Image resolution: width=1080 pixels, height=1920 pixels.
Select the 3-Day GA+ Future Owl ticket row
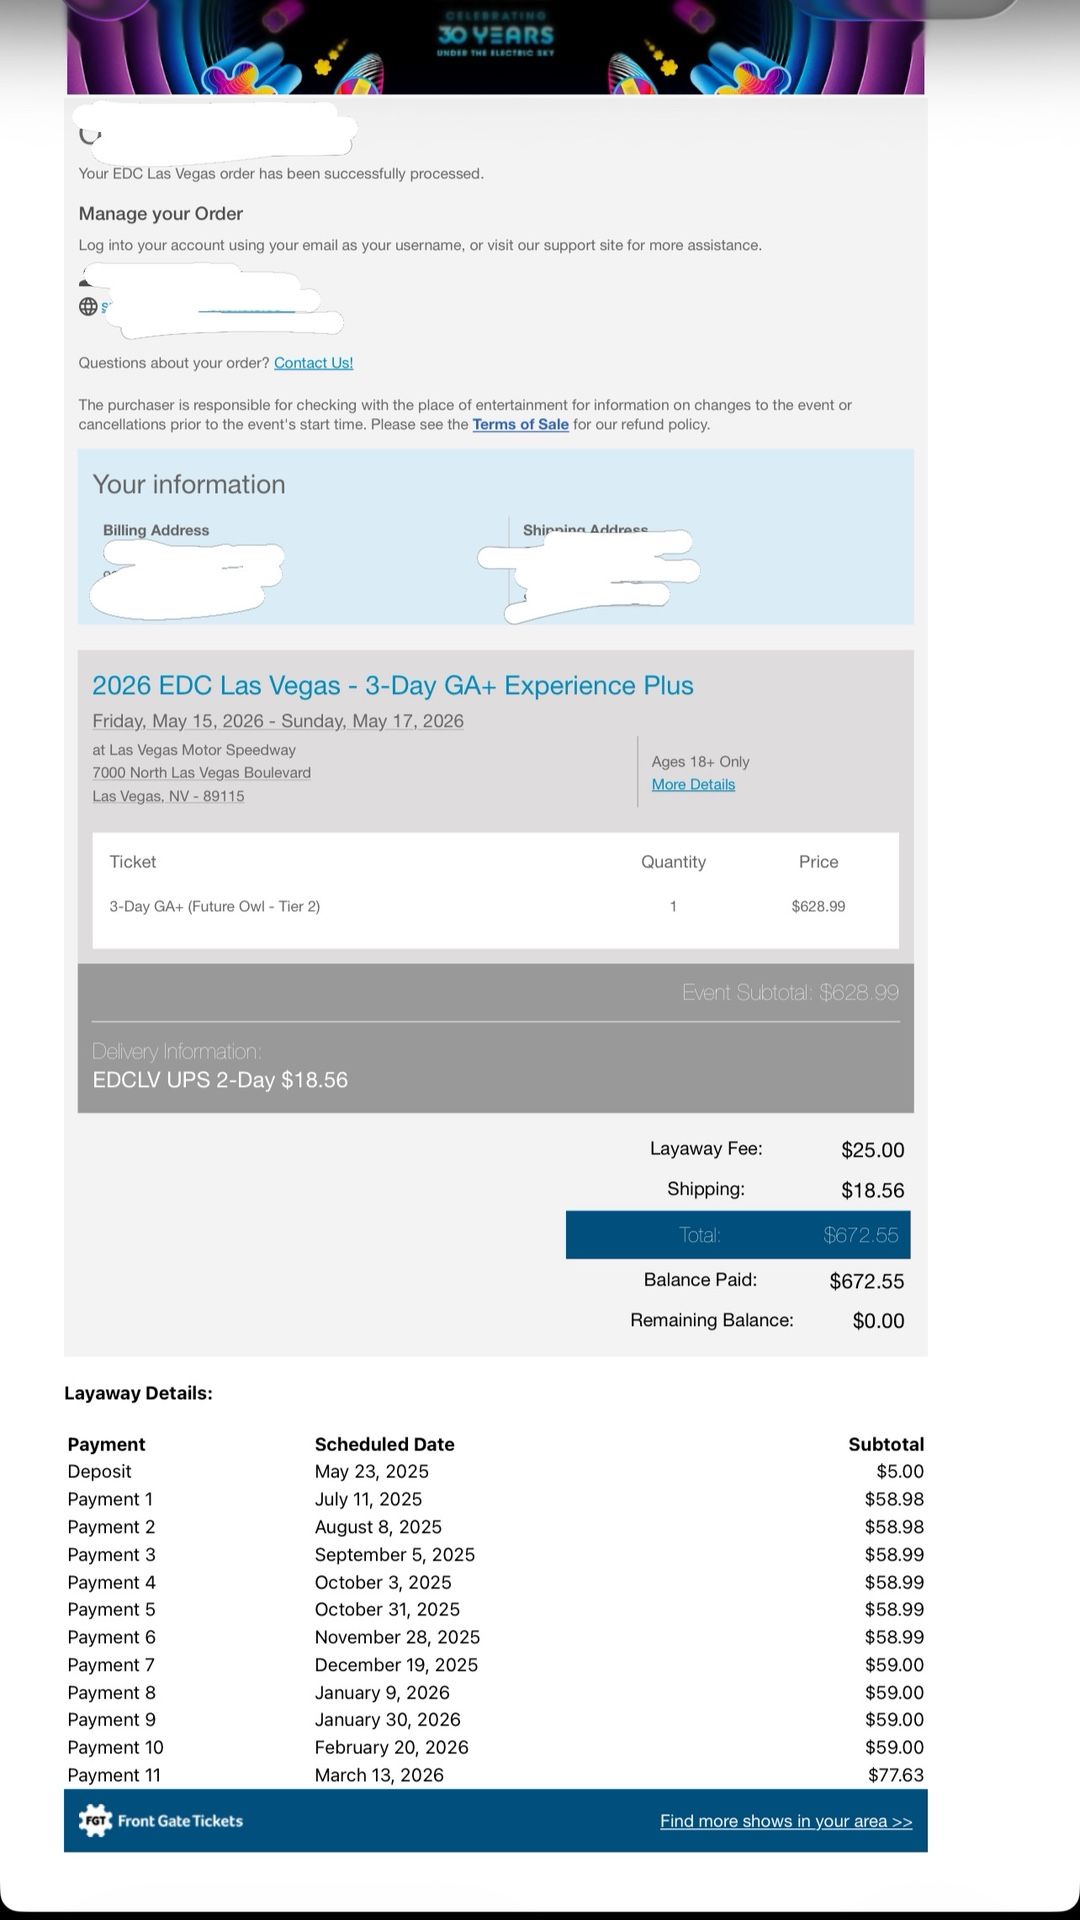215,906
